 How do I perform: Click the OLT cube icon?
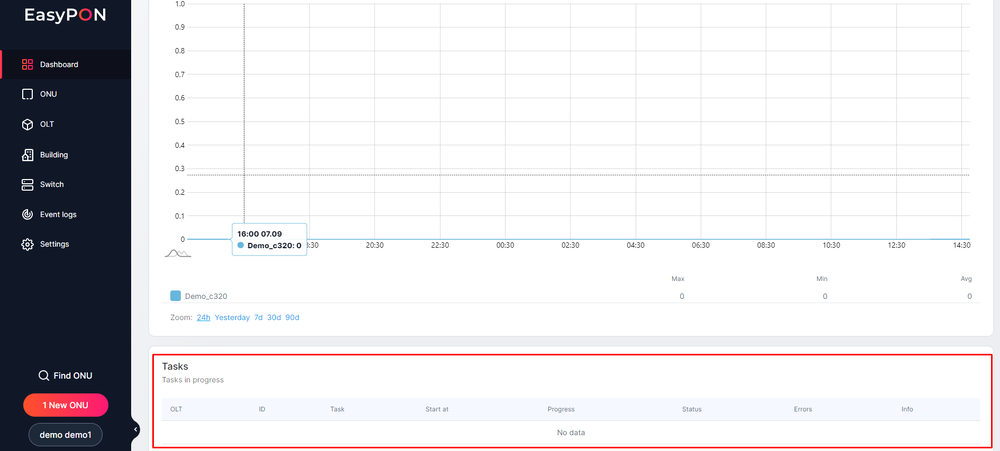pyautogui.click(x=28, y=125)
